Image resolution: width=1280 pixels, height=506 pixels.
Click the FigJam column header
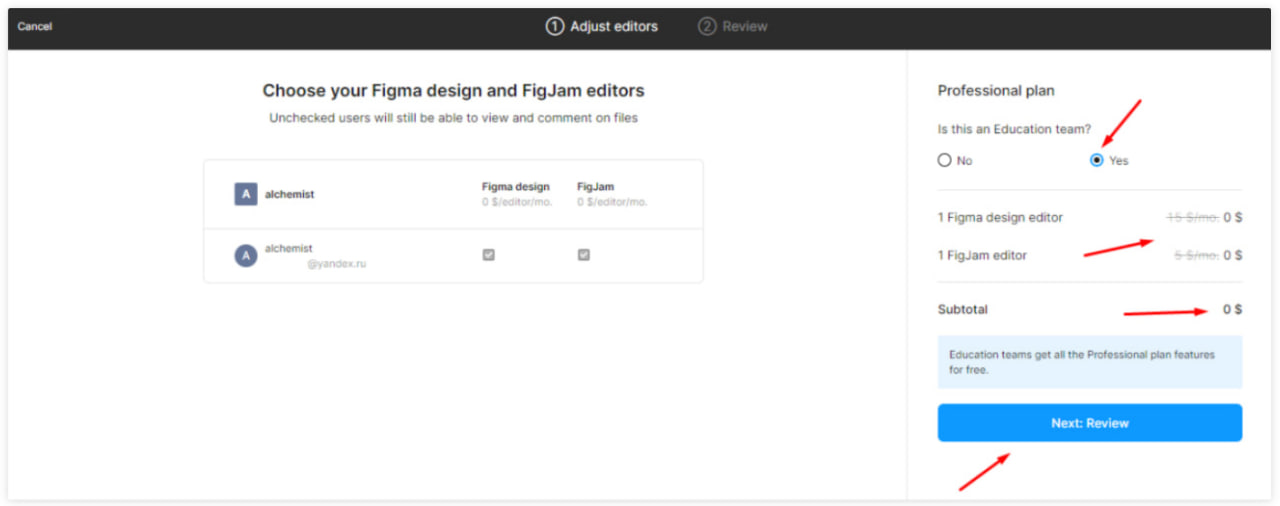595,187
